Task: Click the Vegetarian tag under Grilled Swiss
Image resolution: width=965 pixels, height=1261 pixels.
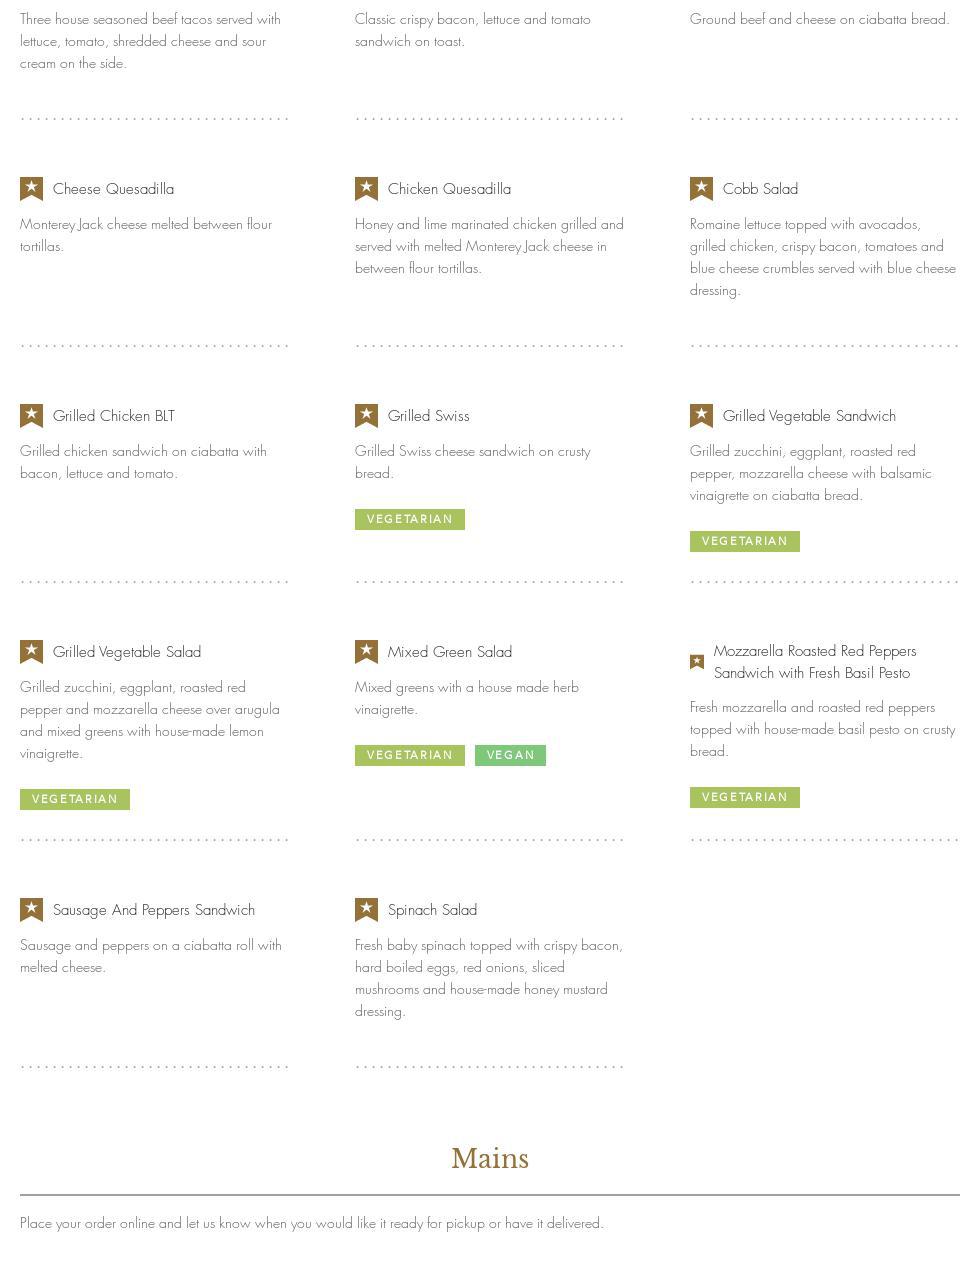Action: pyautogui.click(x=409, y=519)
